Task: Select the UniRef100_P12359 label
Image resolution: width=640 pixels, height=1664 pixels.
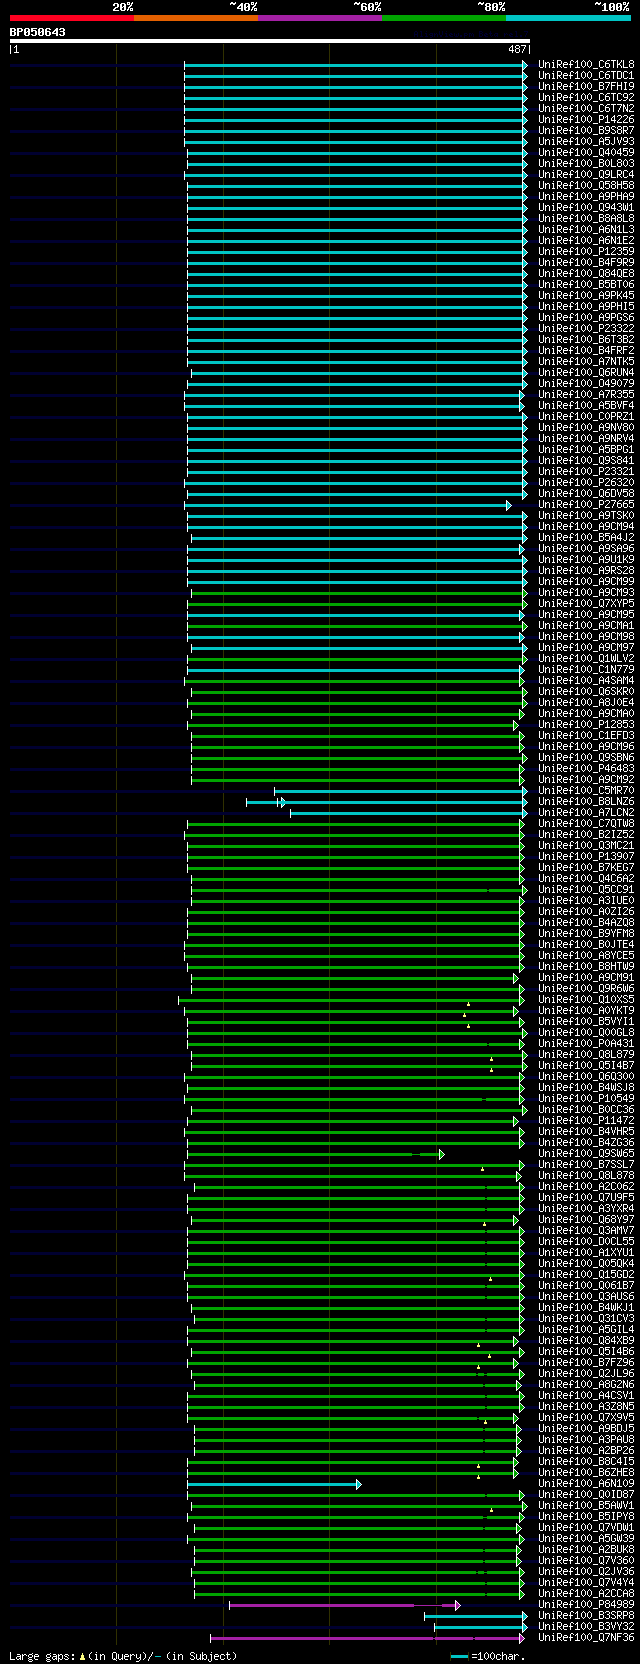Action: pyautogui.click(x=586, y=251)
